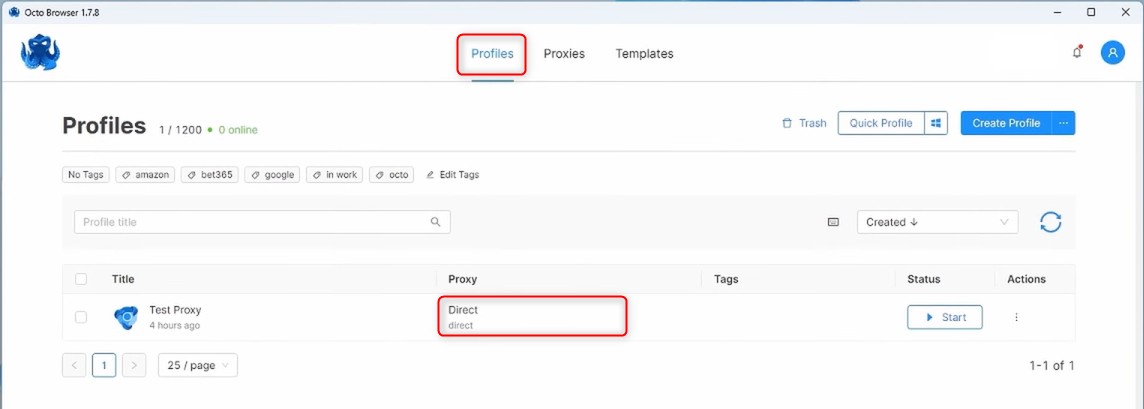Open the user account avatar menu

1113,52
